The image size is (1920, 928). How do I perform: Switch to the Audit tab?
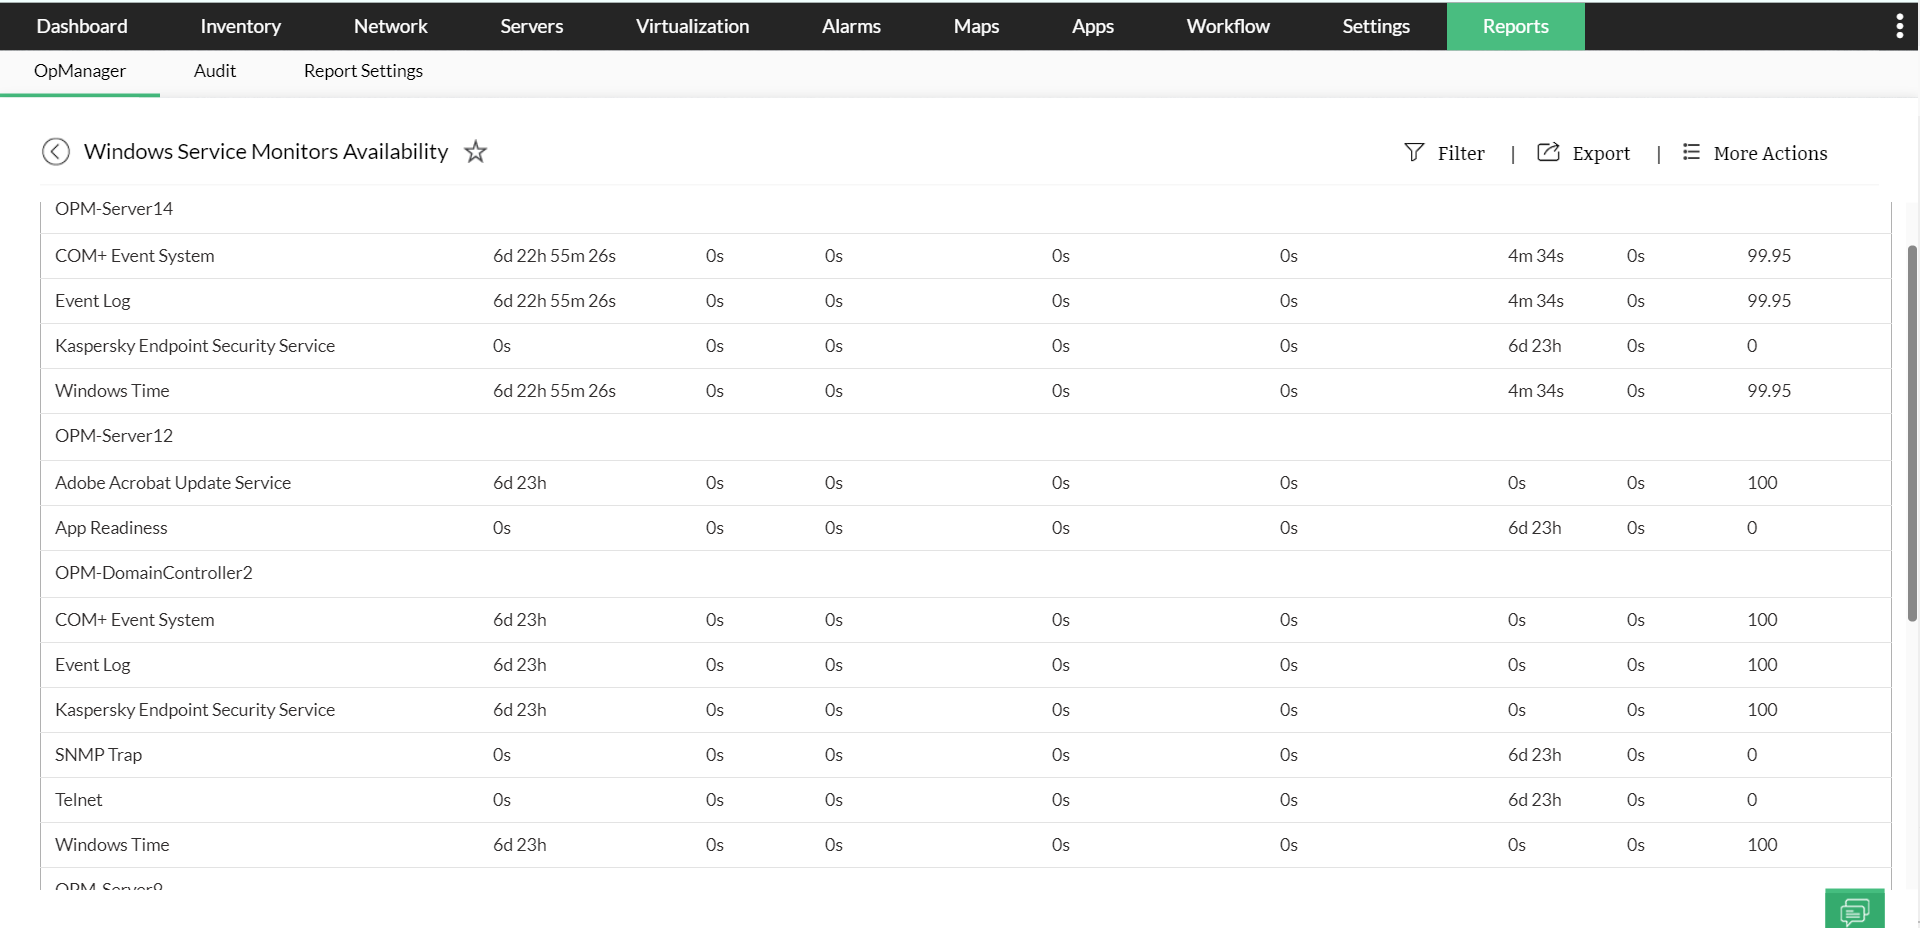(215, 71)
